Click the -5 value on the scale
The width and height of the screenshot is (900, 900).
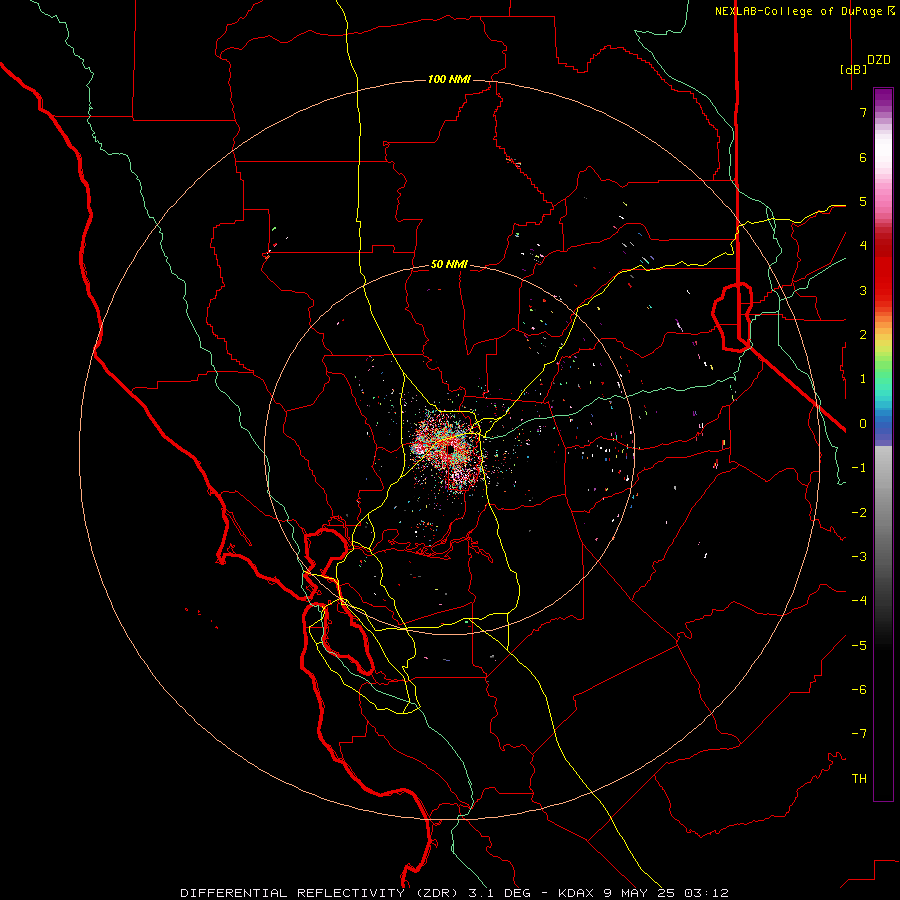(x=859, y=645)
